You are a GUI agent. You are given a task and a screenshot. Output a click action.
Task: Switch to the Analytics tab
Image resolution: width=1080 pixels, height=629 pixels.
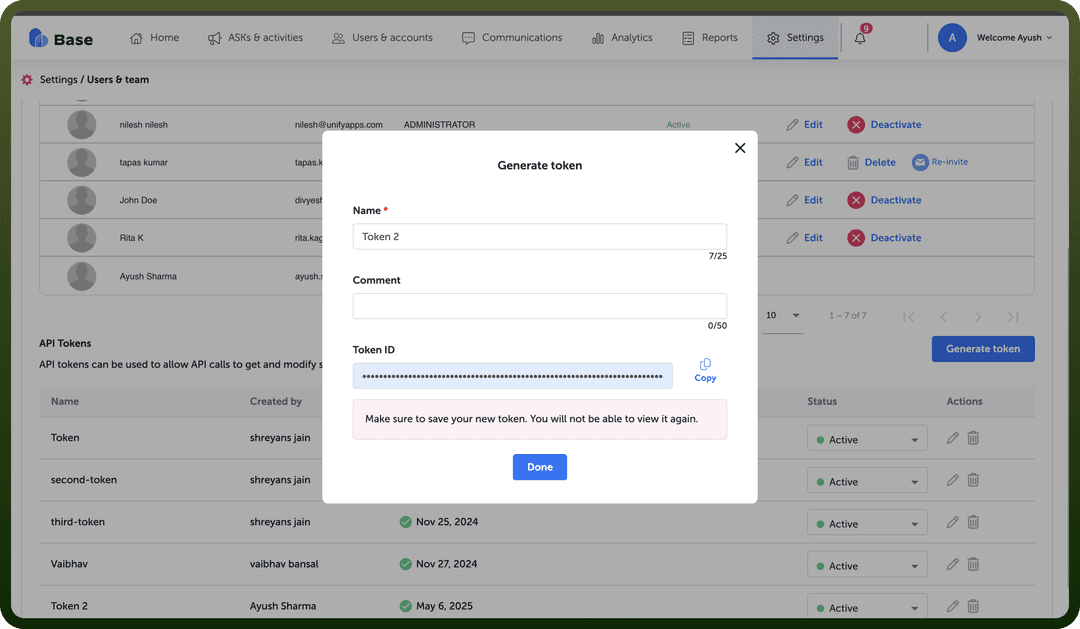tap(622, 38)
